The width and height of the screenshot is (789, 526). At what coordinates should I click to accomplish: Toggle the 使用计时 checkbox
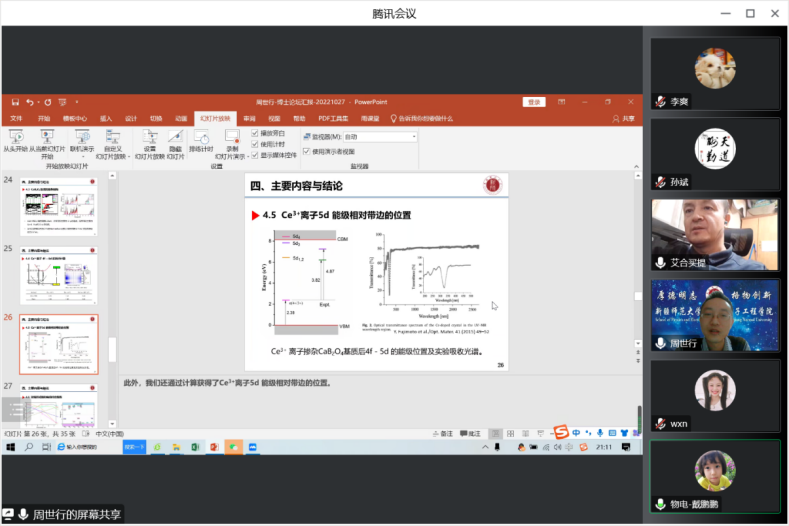[x=255, y=144]
